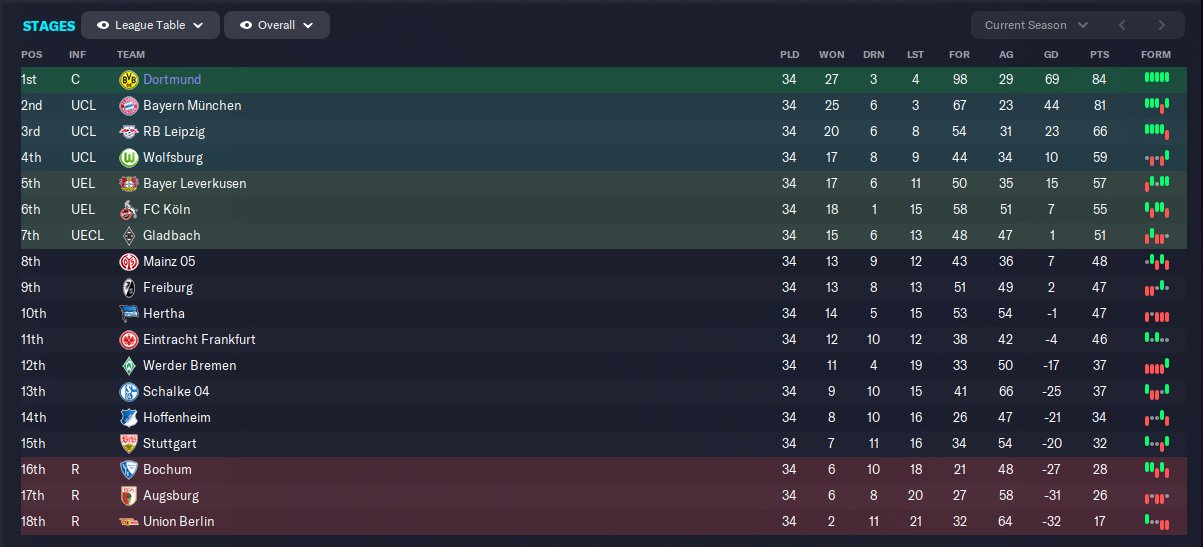
Task: Click the Schalke 04 club badge
Action: pyautogui.click(x=128, y=391)
